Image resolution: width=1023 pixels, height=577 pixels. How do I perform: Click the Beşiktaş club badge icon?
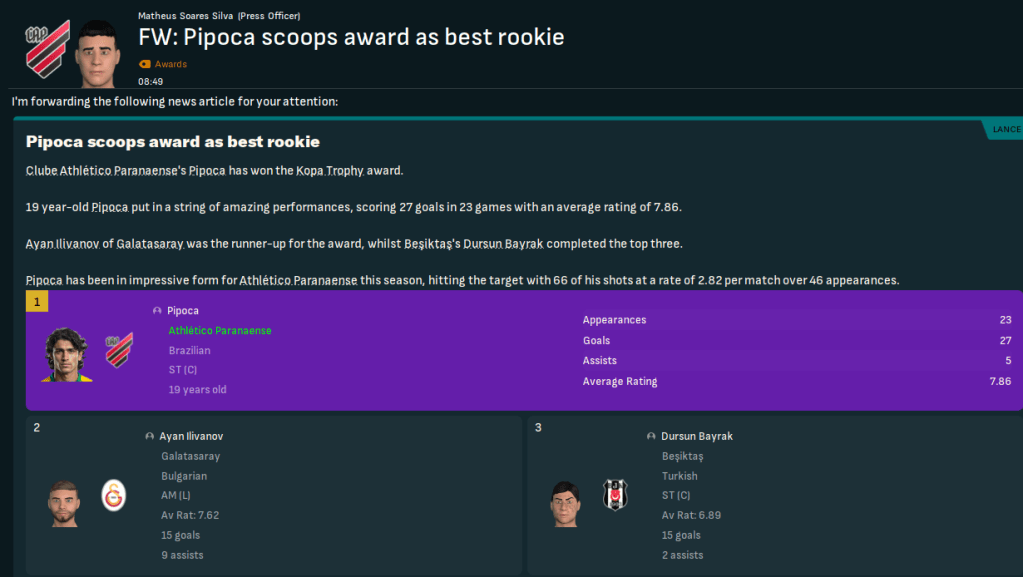coord(615,495)
